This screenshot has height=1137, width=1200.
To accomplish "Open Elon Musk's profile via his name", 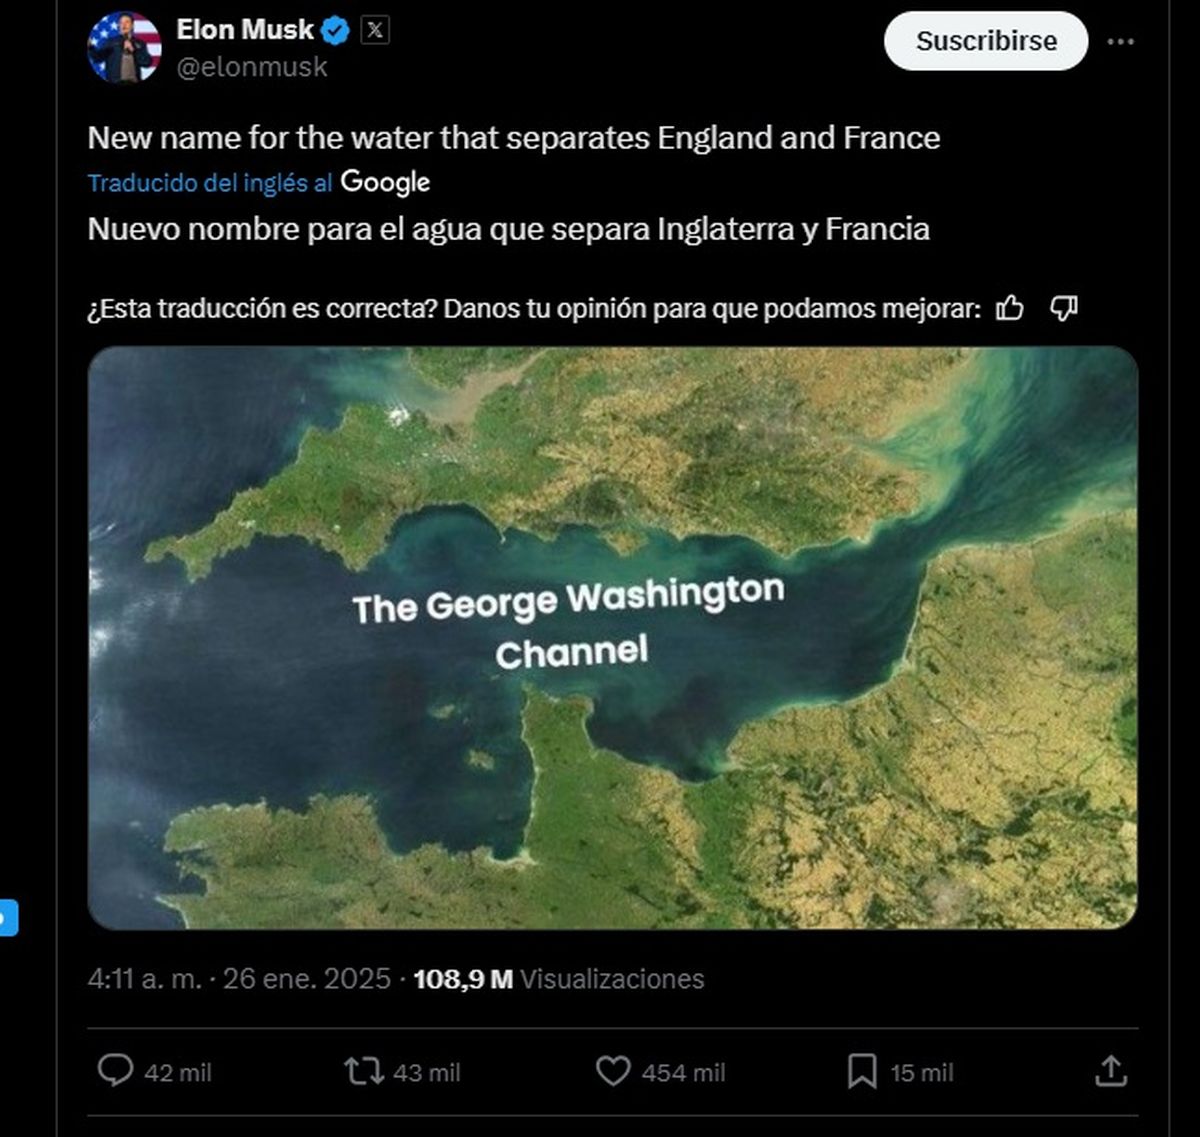I will [243, 29].
